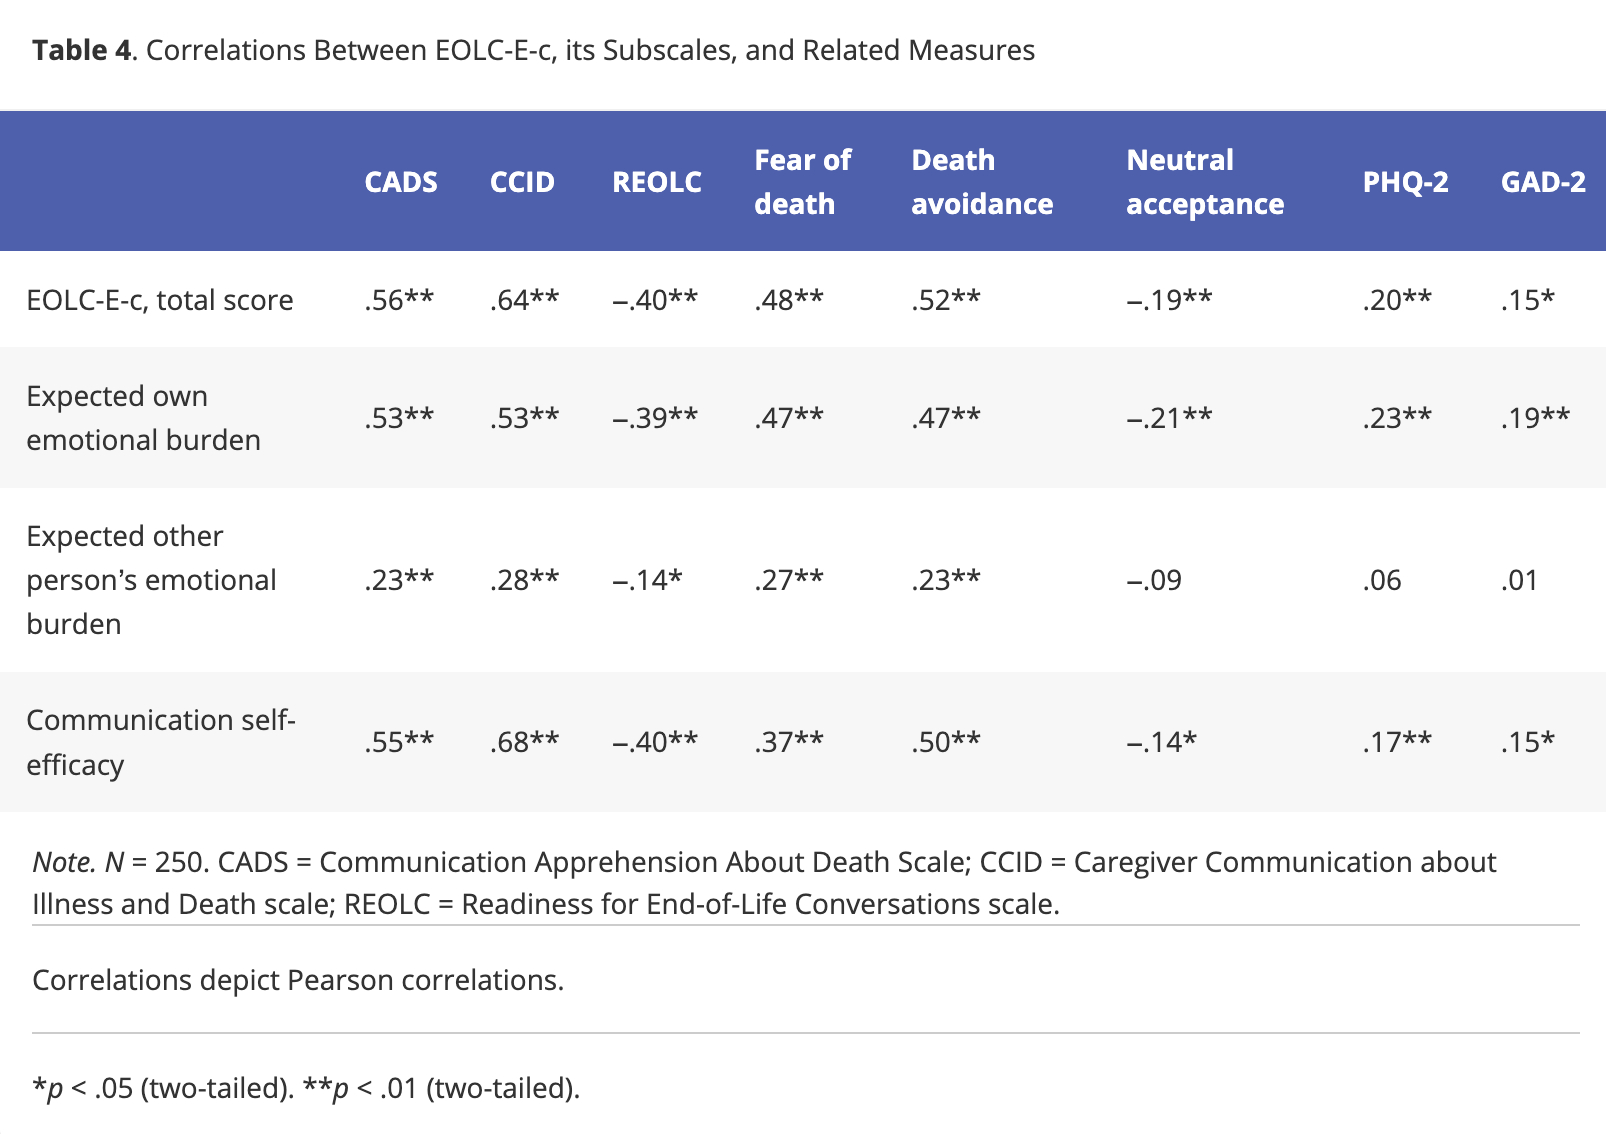Select the GAD-2 column header
The width and height of the screenshot is (1606, 1134).
pyautogui.click(x=1542, y=182)
